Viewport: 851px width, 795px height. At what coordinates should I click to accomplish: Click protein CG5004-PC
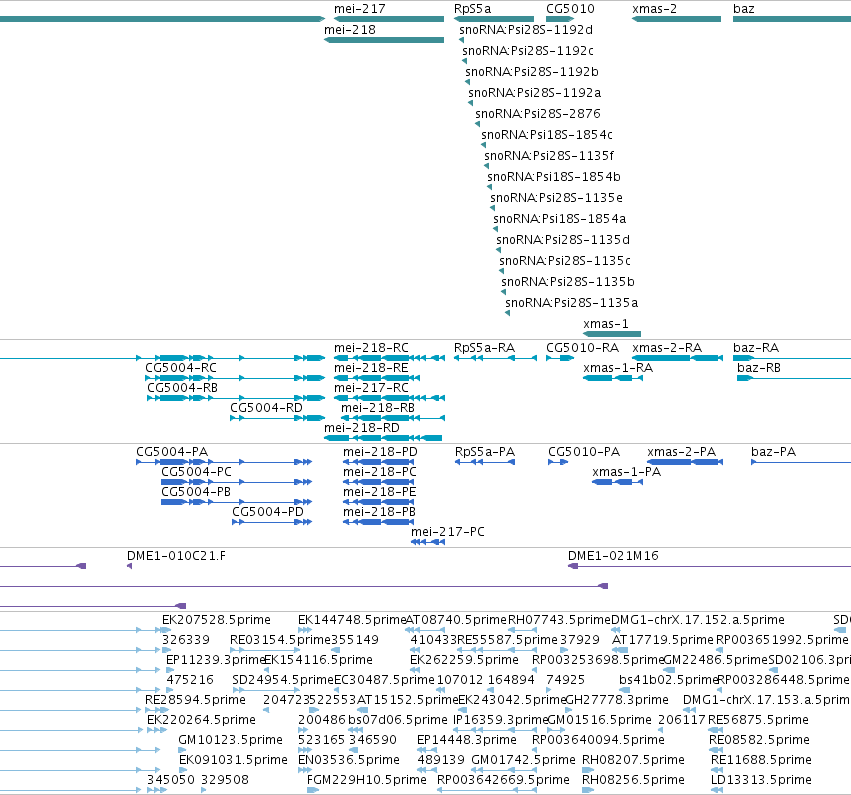196,472
